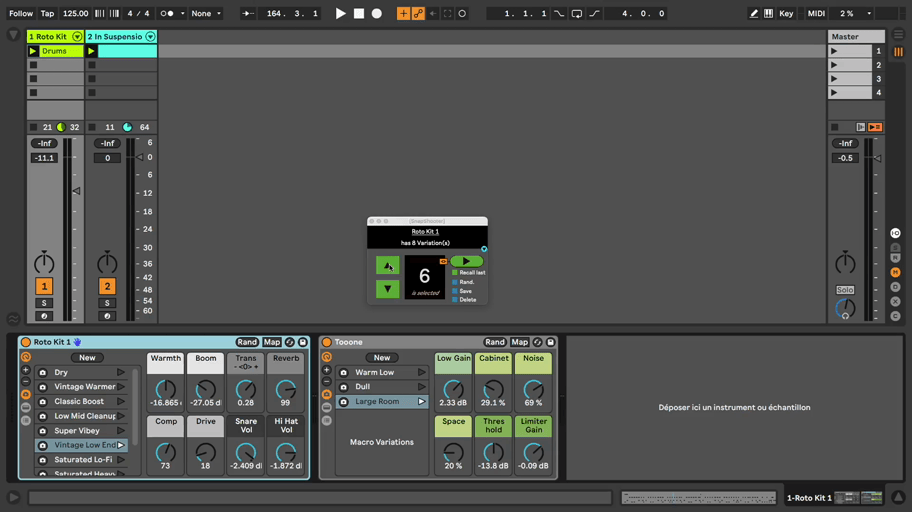Launch the Vintage Warmer variation

tap(121, 387)
